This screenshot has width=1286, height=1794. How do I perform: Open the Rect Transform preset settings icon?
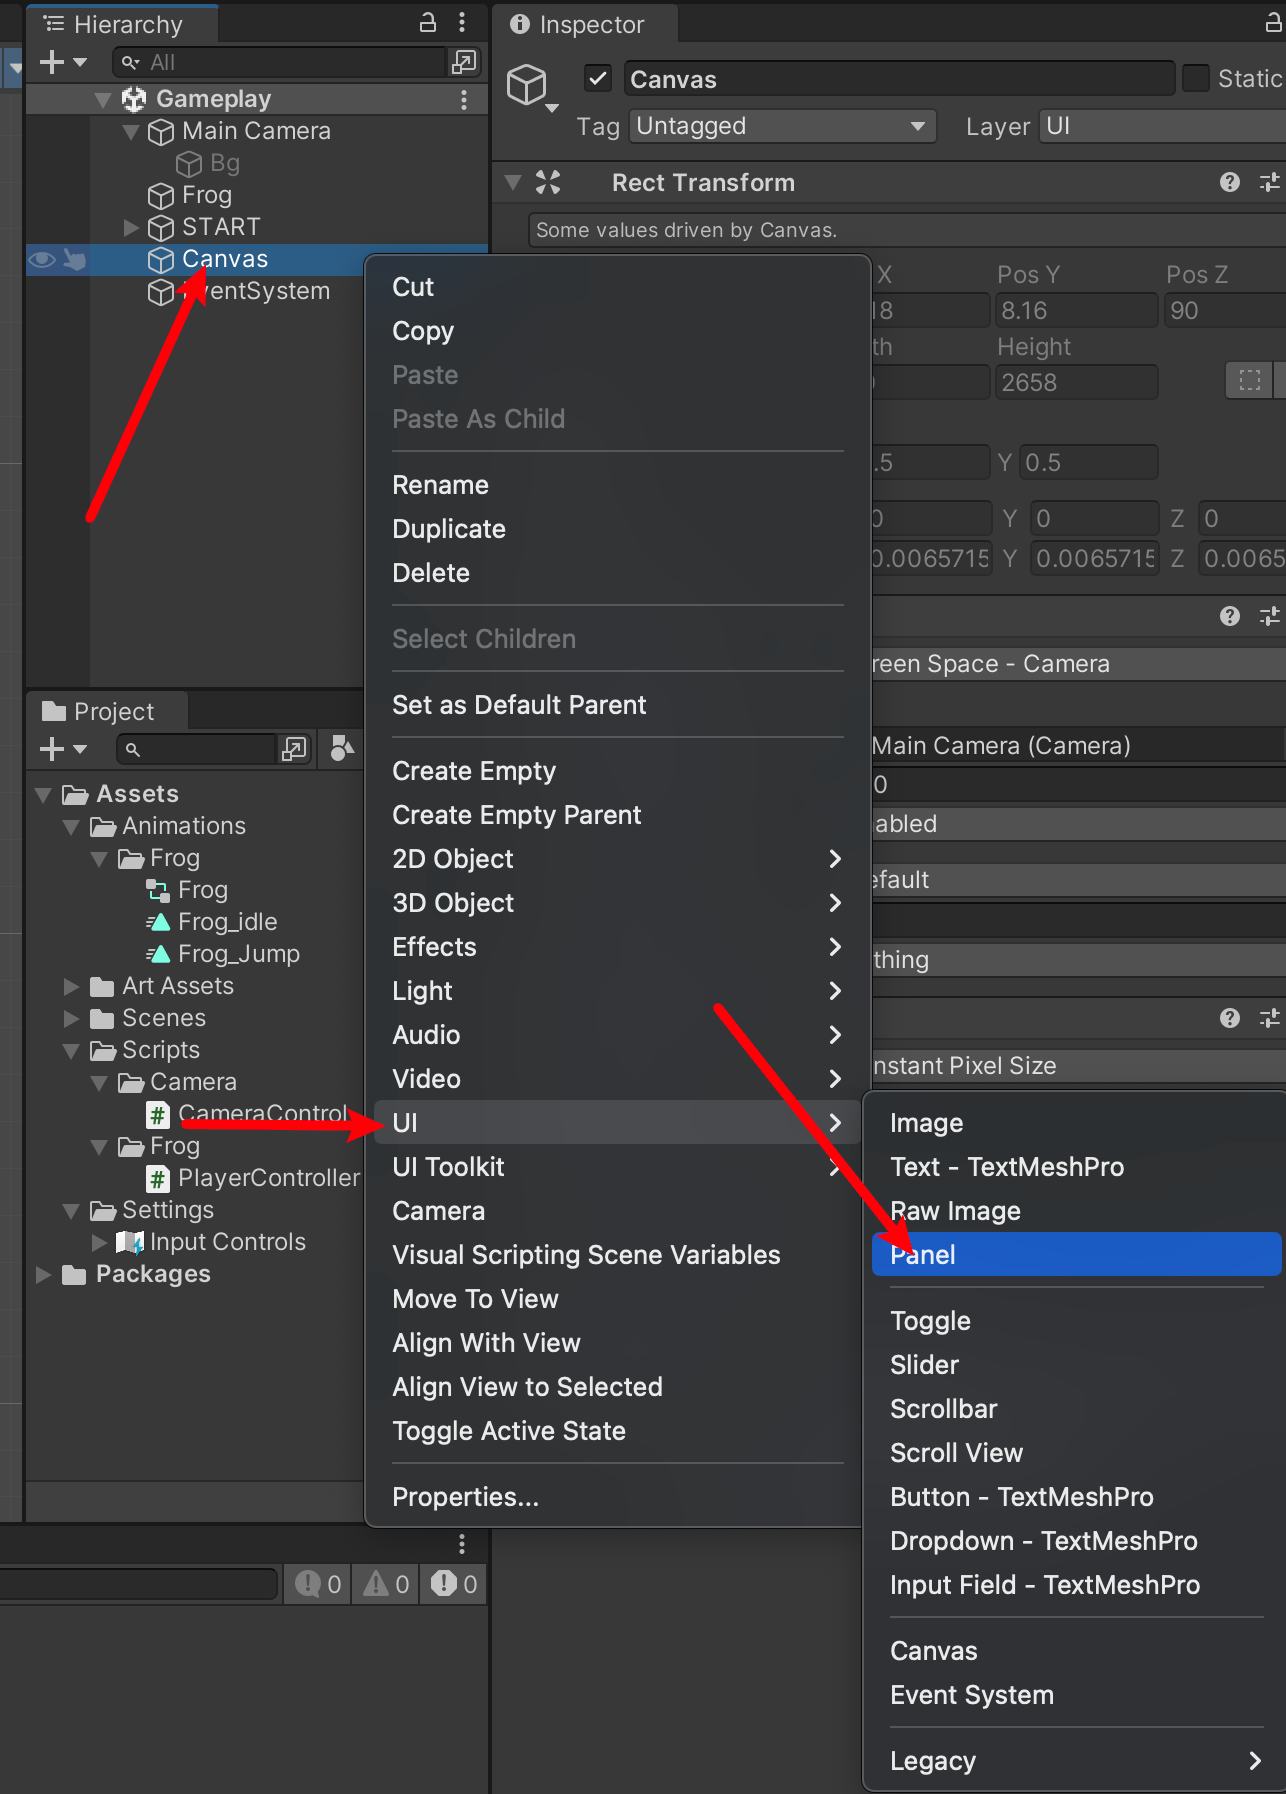click(x=1270, y=182)
